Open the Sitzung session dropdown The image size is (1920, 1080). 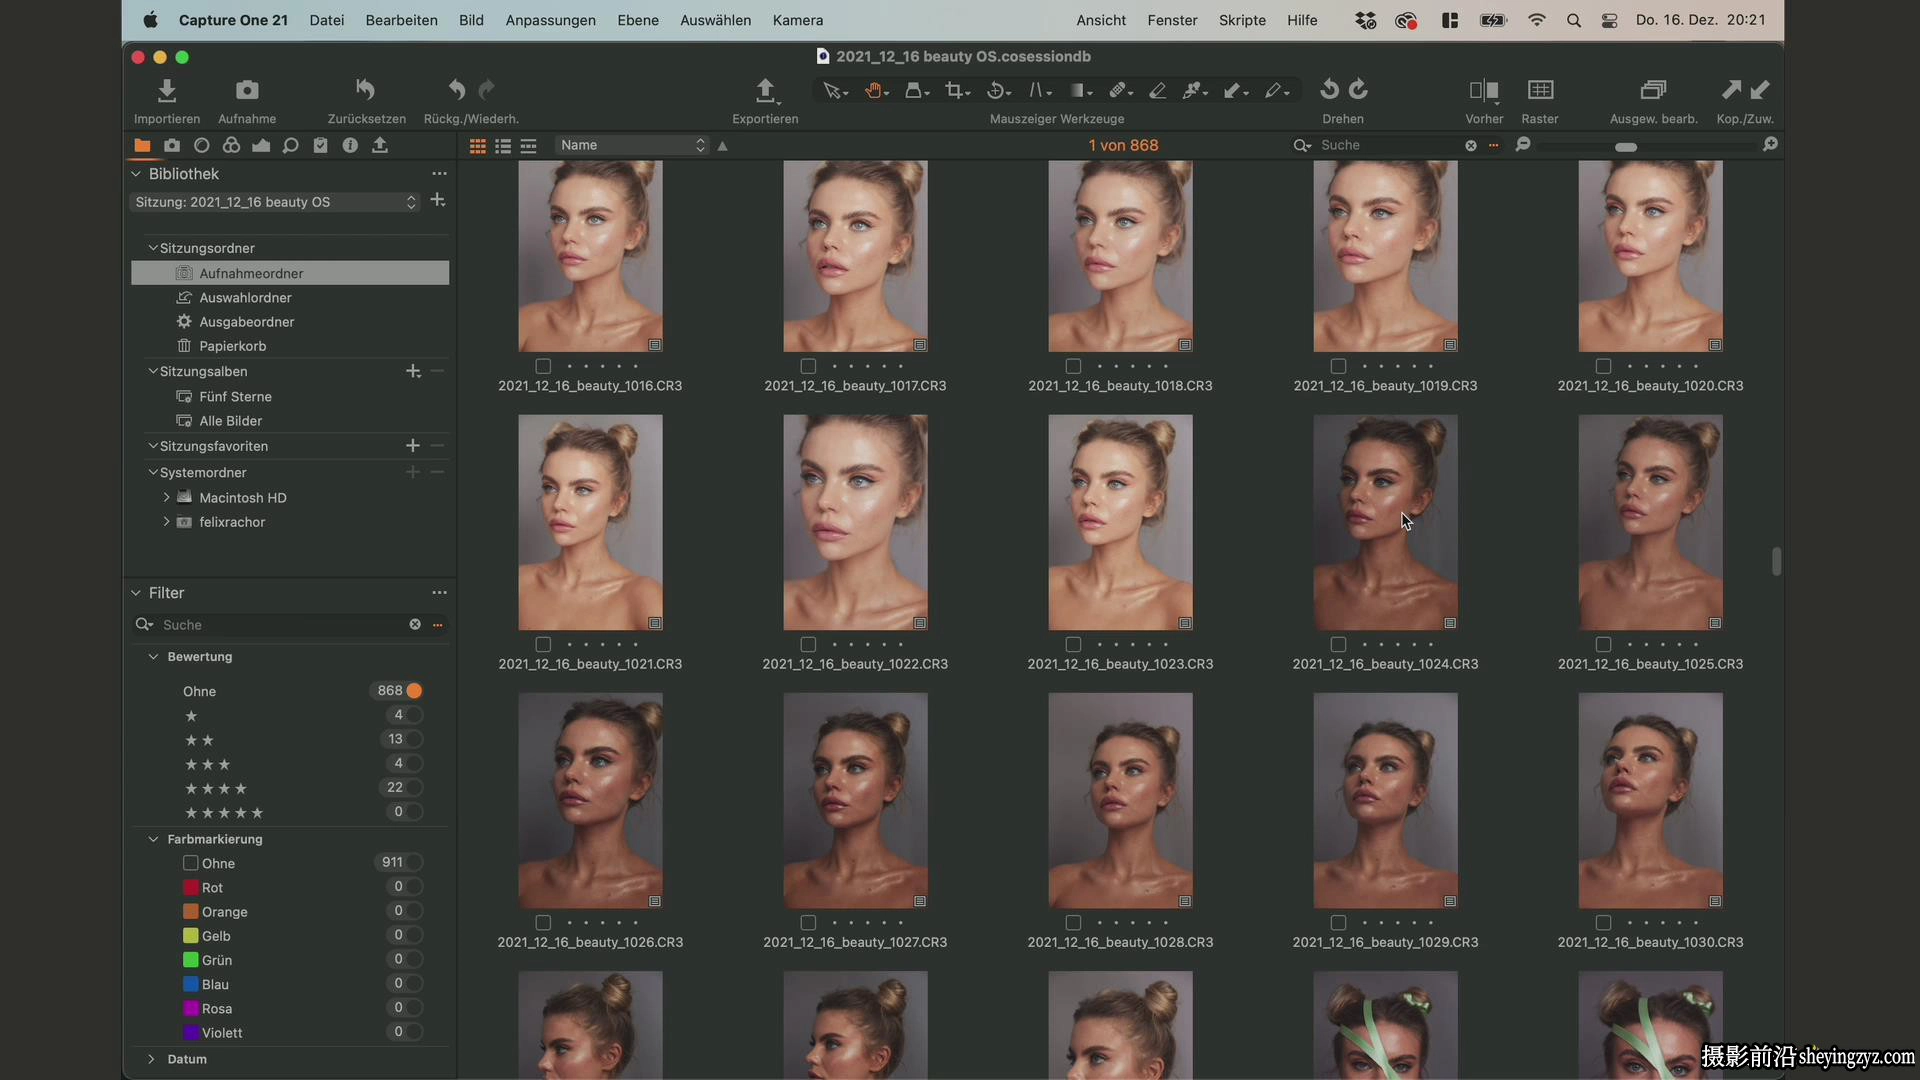pyautogui.click(x=275, y=202)
